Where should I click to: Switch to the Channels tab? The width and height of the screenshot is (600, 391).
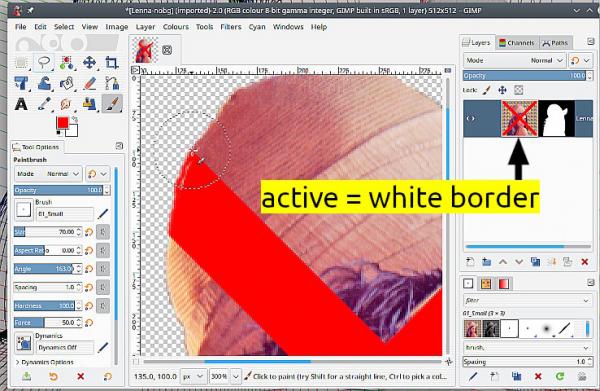tap(517, 43)
